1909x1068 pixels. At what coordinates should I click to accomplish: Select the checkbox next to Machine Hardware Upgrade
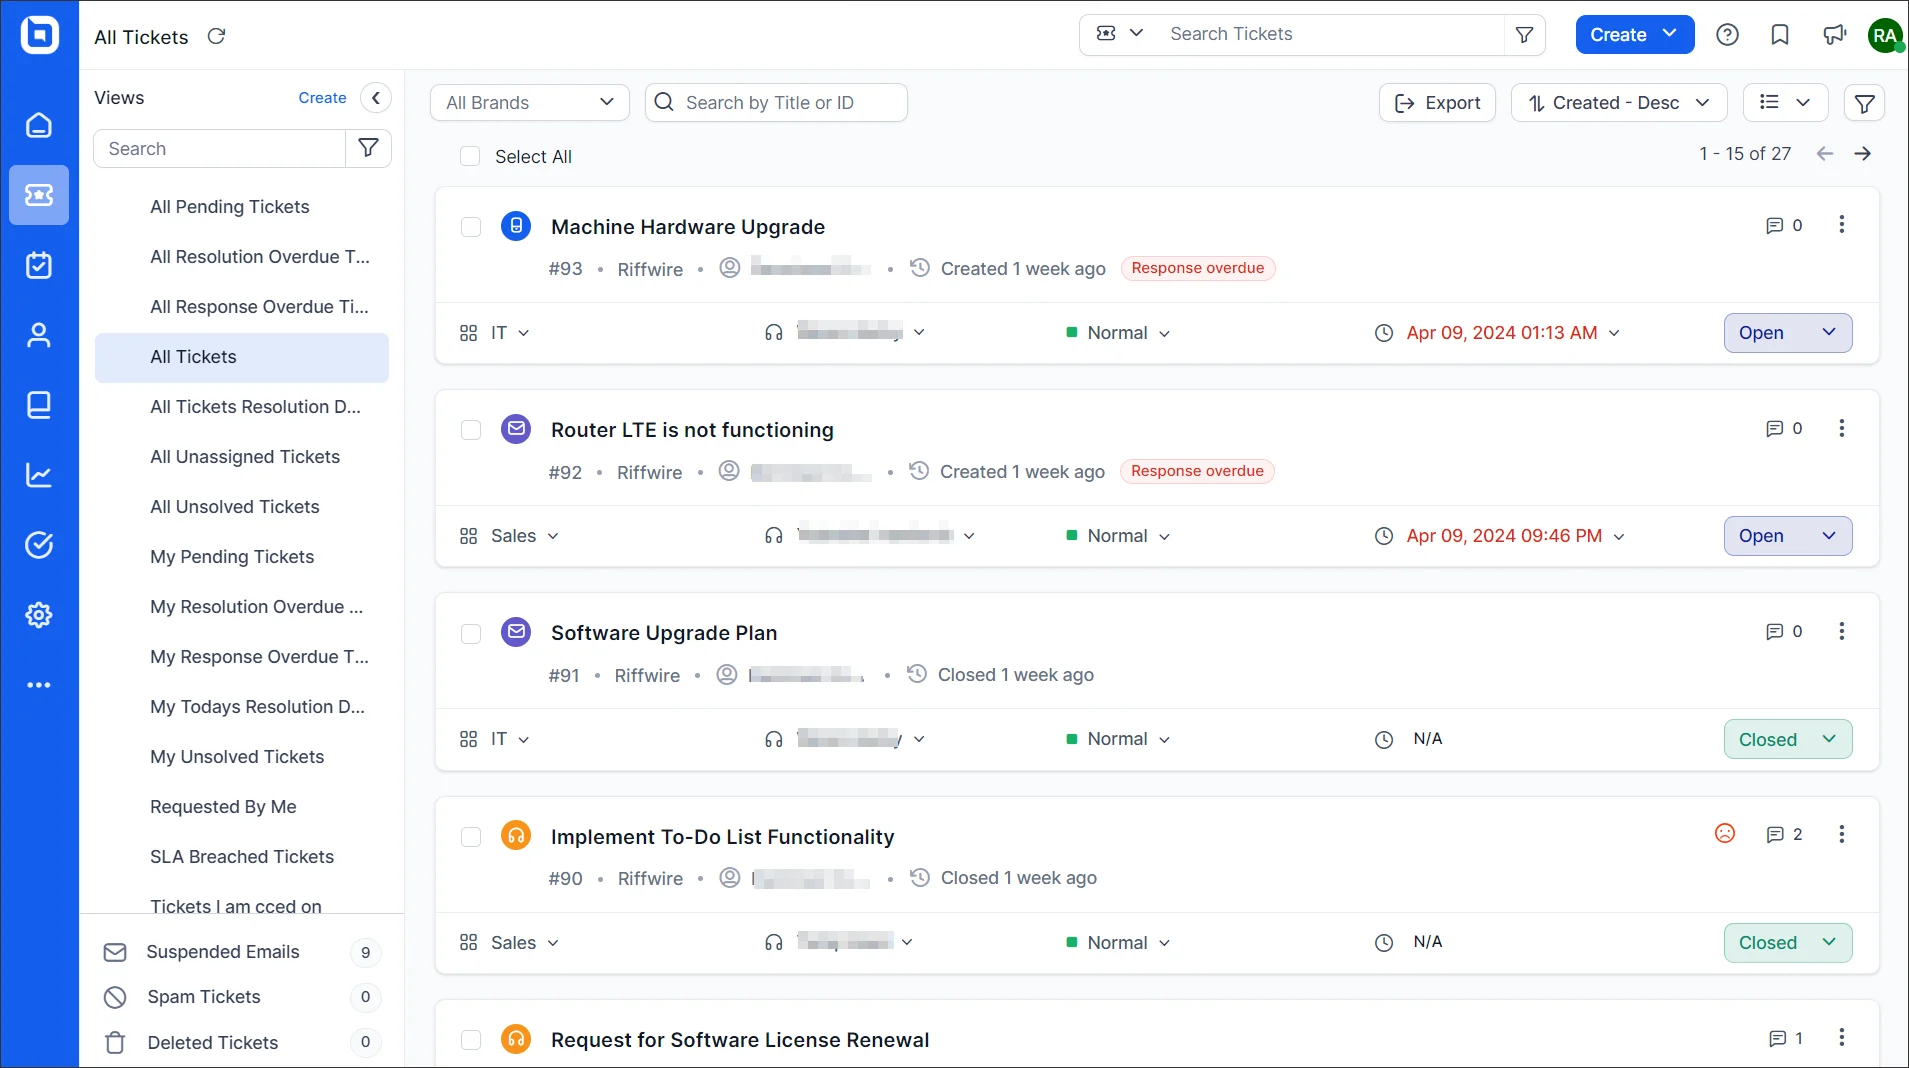tap(470, 227)
